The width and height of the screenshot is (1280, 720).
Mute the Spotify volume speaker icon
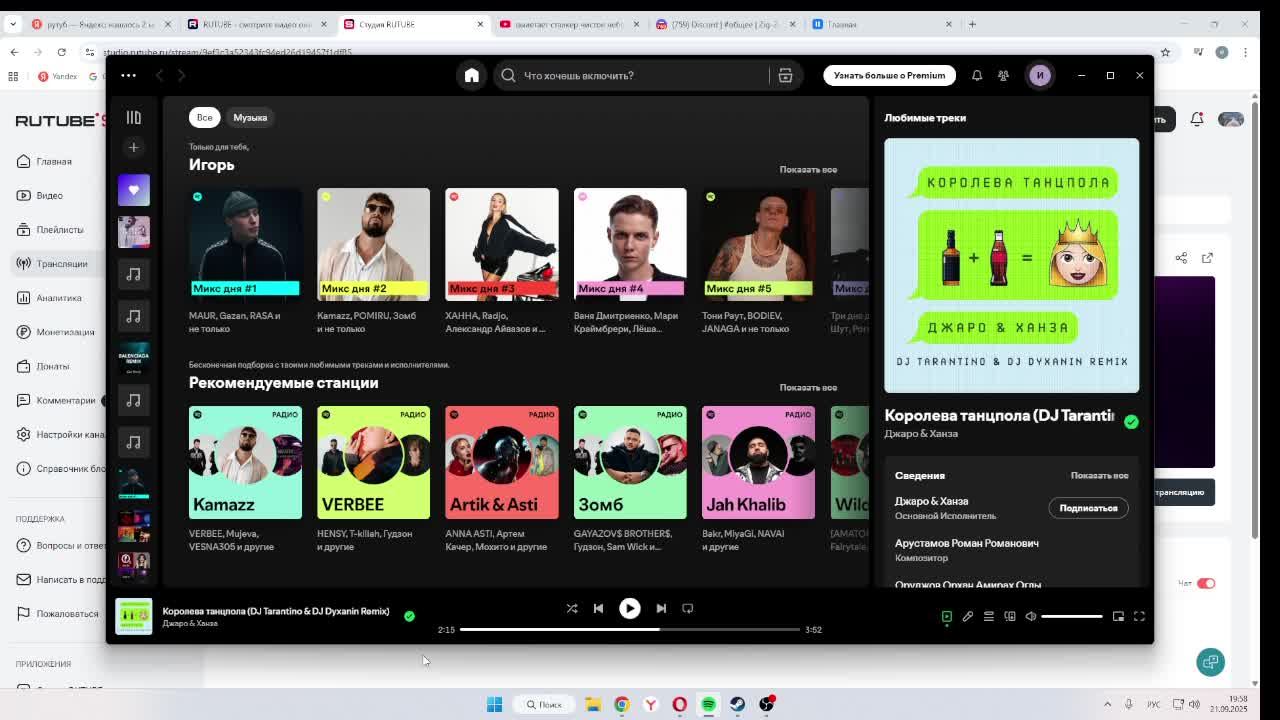1031,616
